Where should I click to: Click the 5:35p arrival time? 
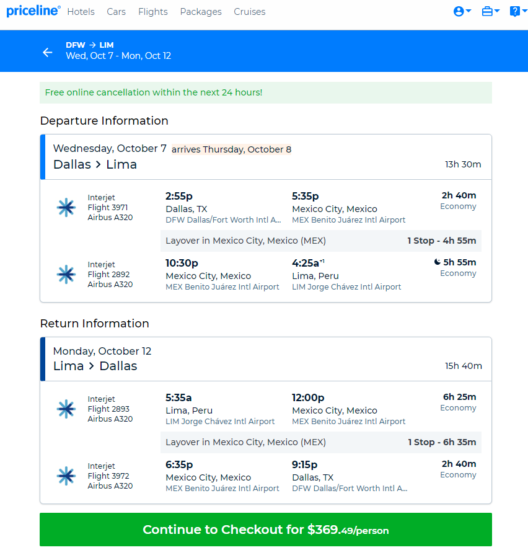[305, 196]
